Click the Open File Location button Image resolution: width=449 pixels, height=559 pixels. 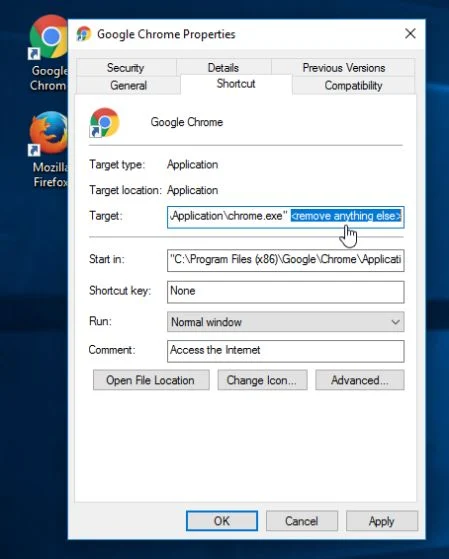[x=151, y=380]
